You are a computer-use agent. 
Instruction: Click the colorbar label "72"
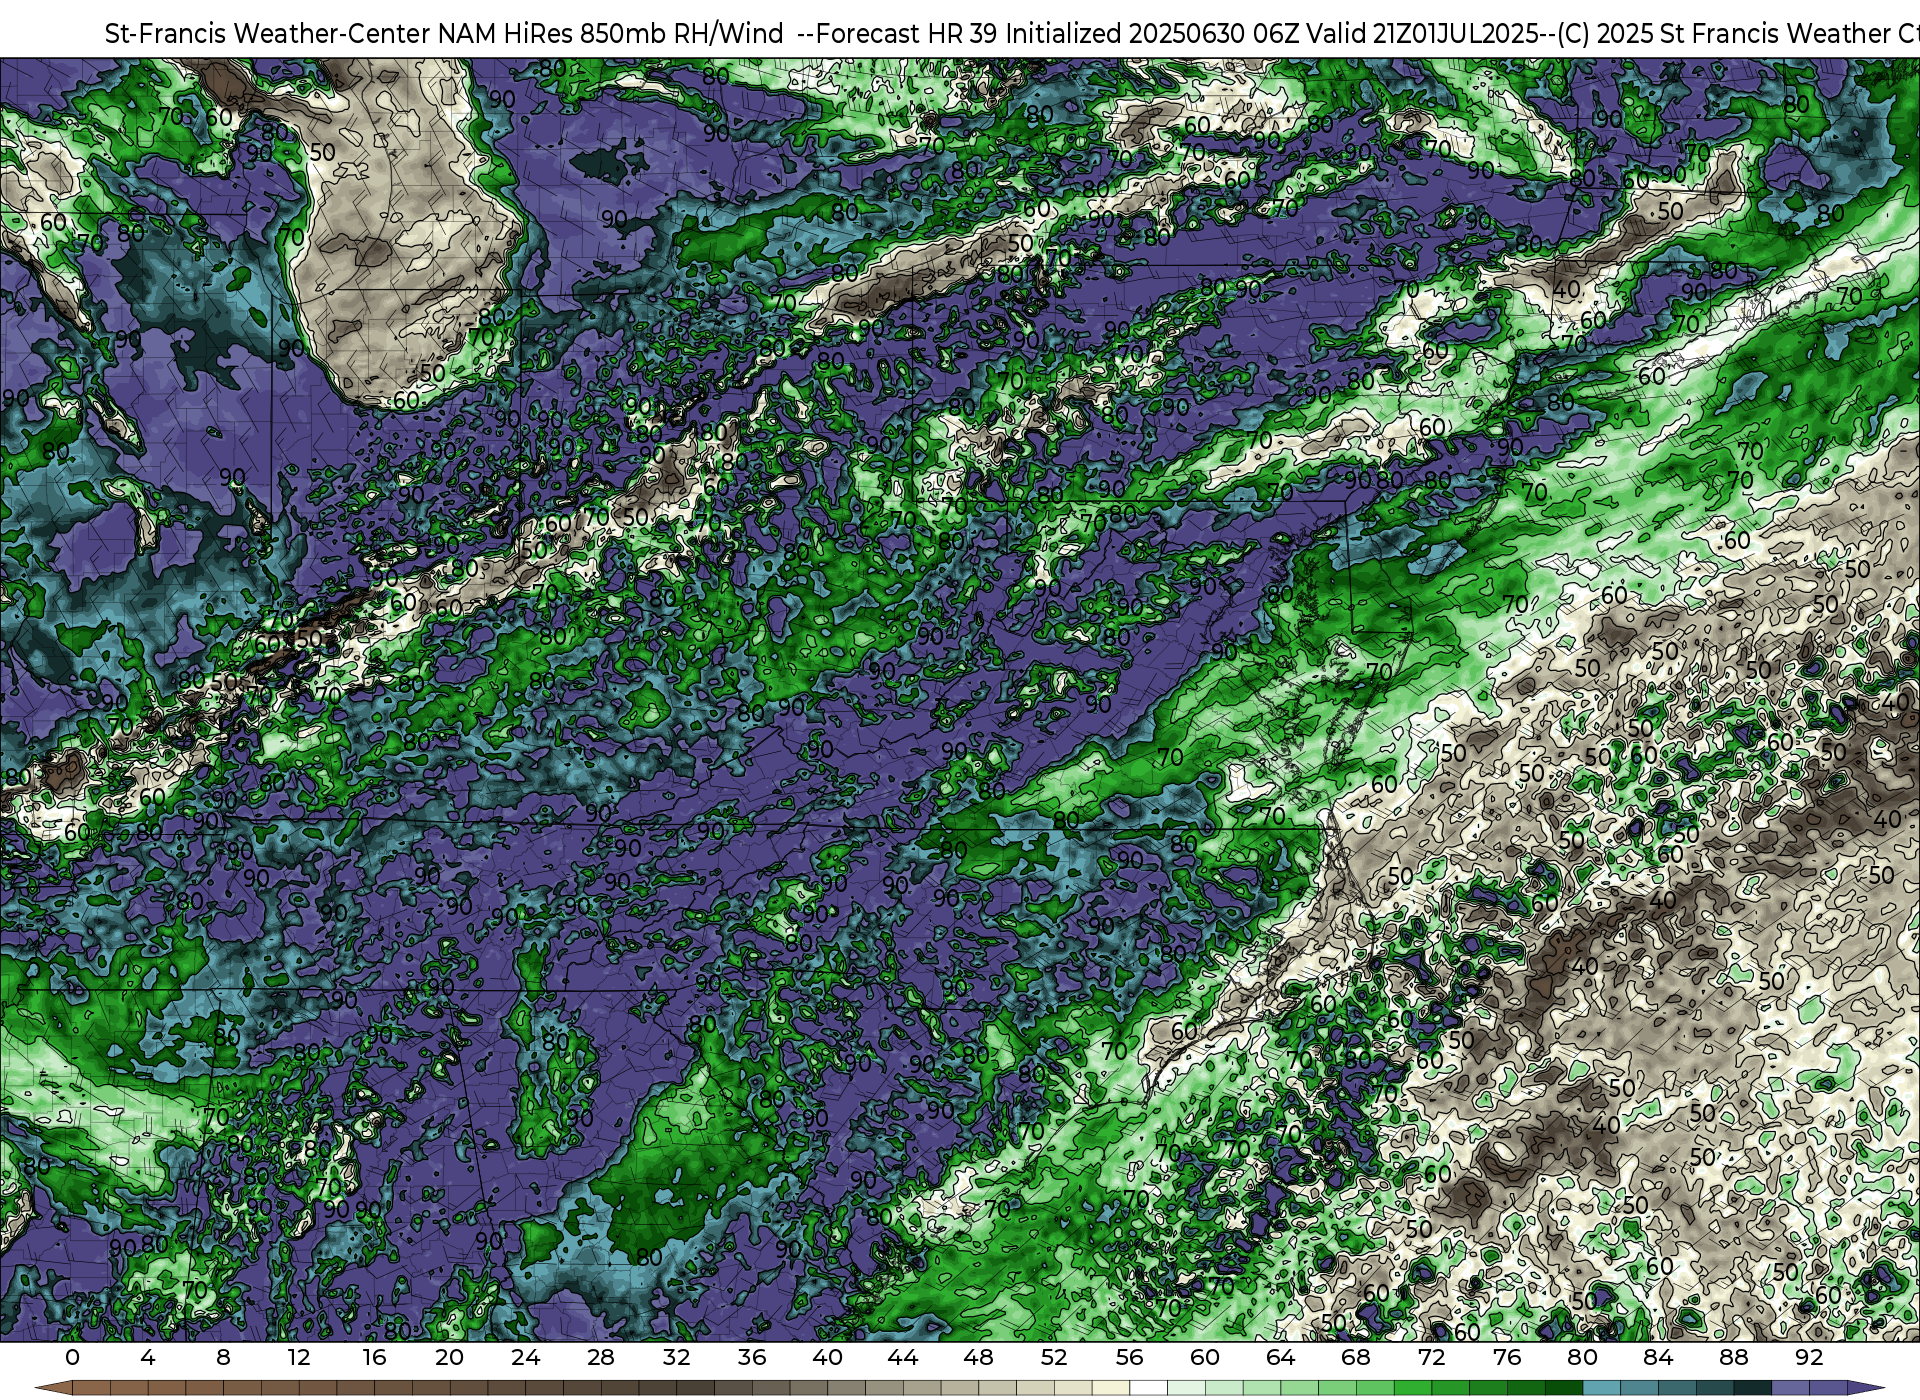coord(1432,1358)
